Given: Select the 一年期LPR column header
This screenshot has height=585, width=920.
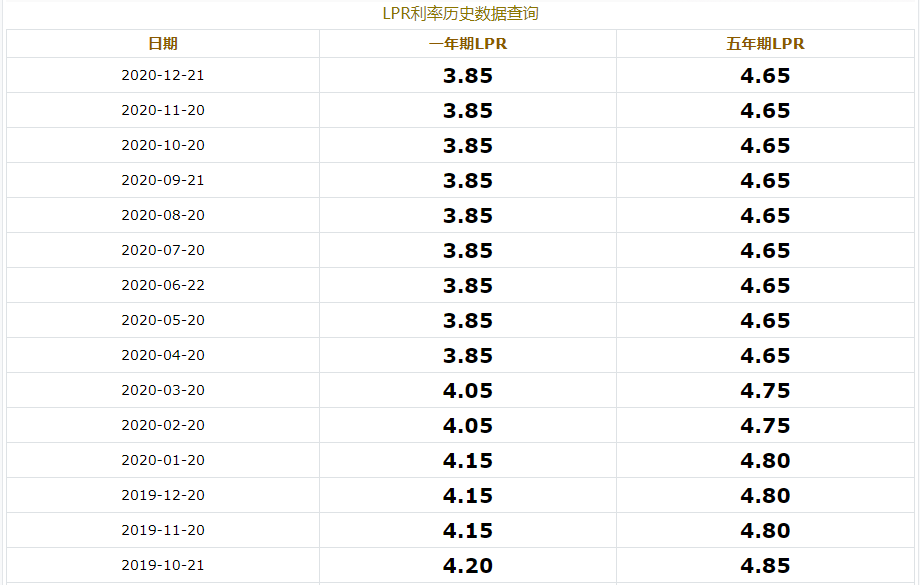Looking at the screenshot, I should pyautogui.click(x=468, y=44).
